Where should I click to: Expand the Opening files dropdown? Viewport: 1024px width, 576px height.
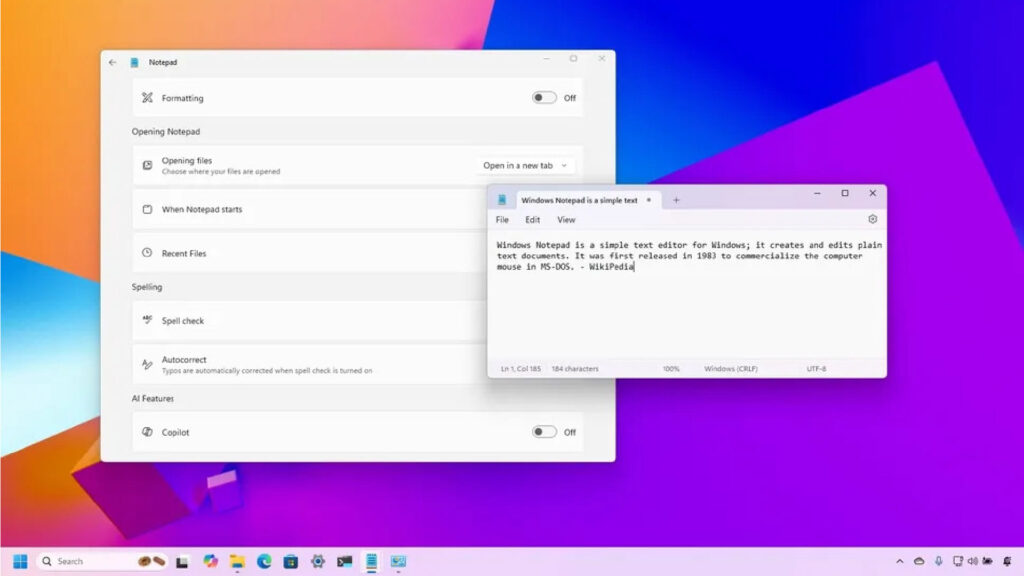point(525,165)
